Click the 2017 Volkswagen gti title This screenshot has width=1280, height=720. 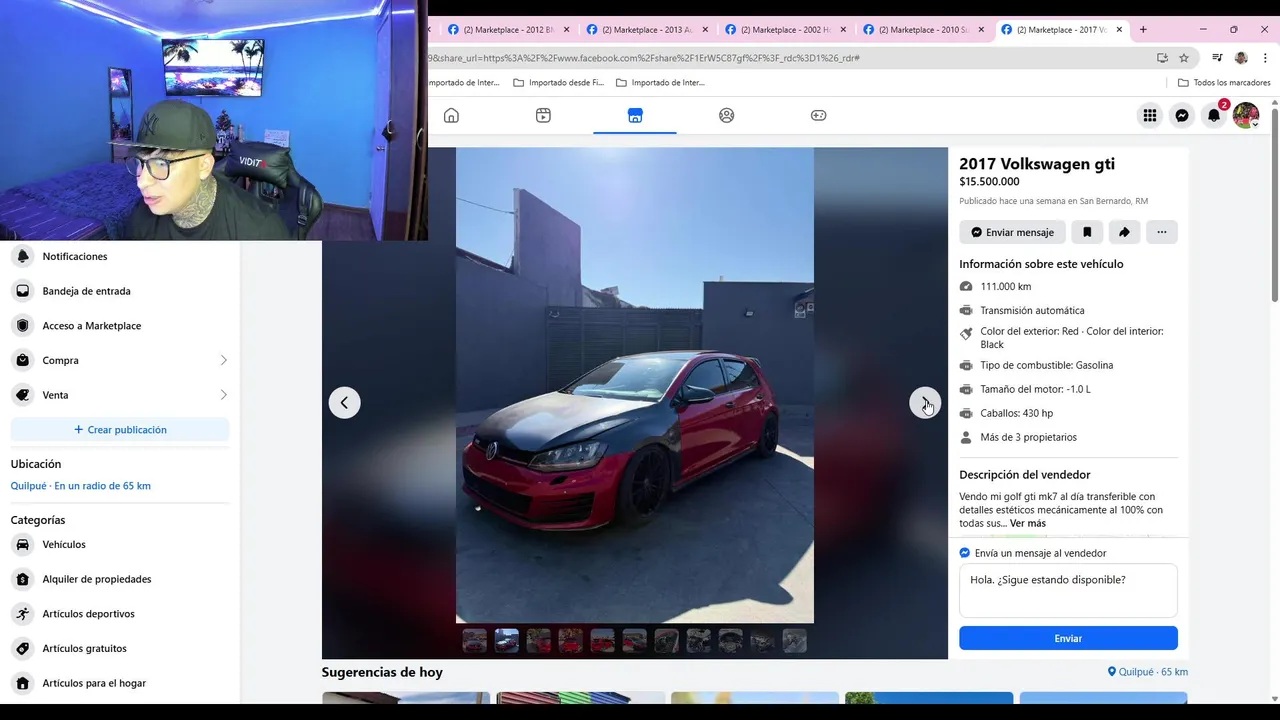1037,164
